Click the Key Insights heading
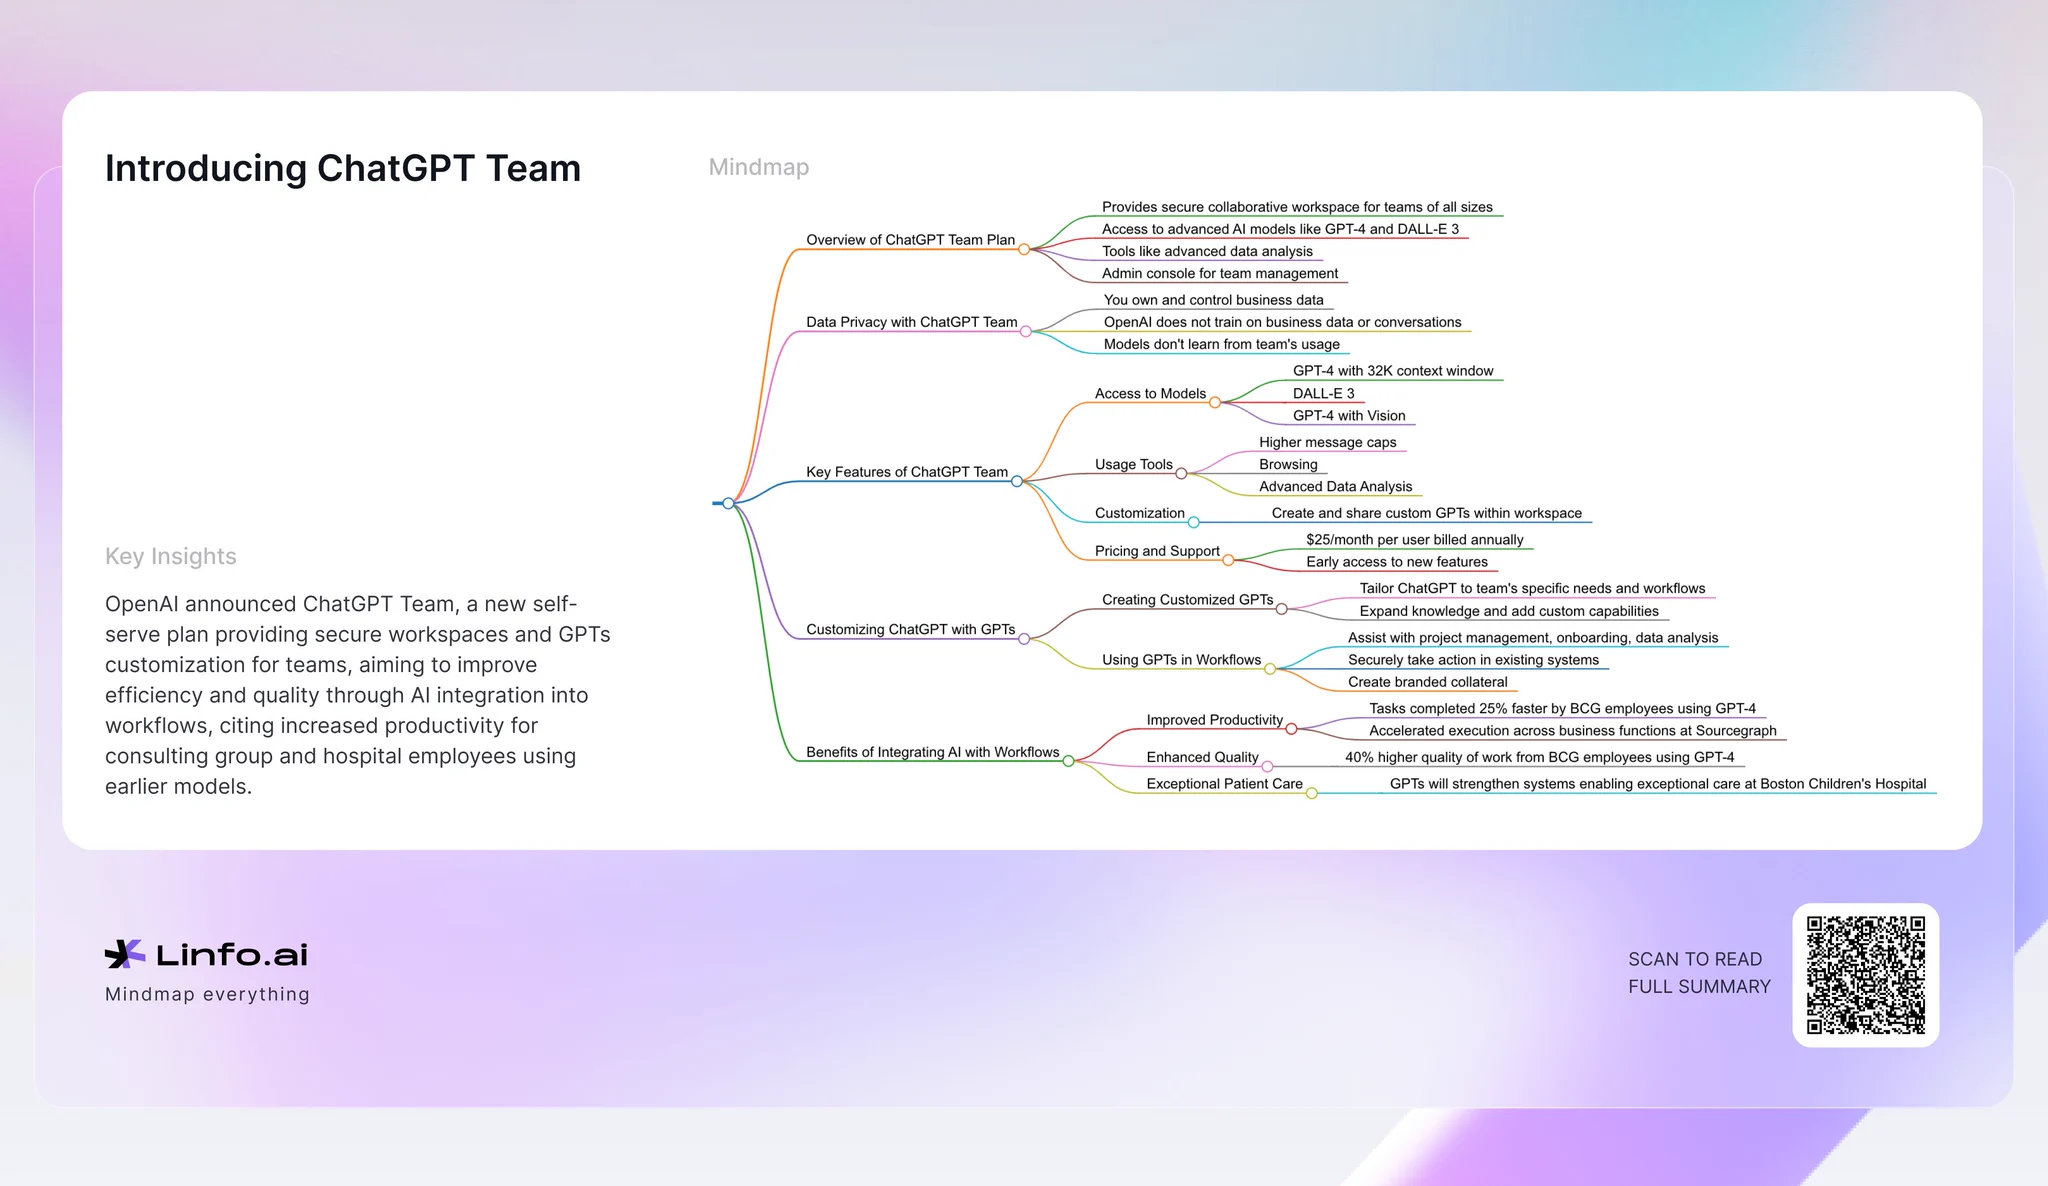The width and height of the screenshot is (2048, 1186). point(171,556)
